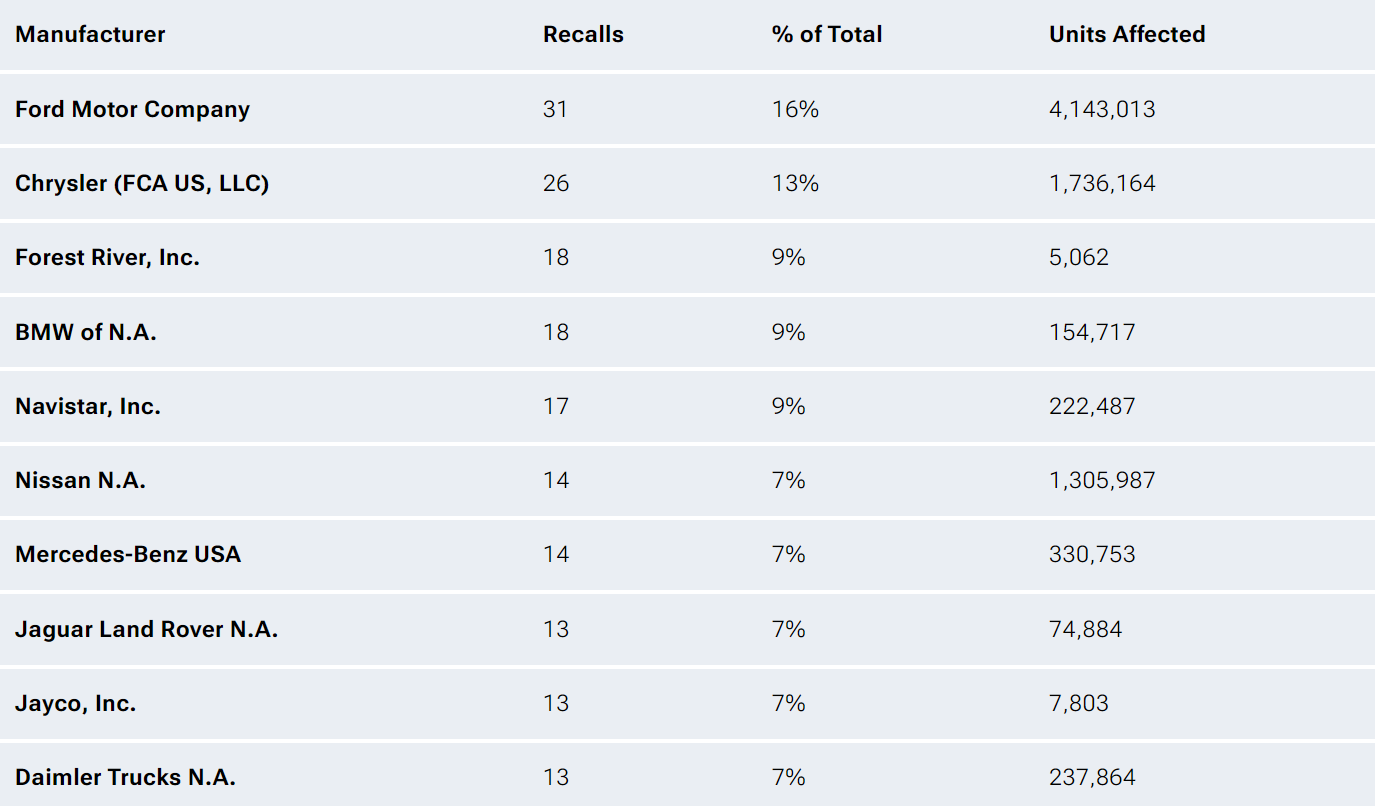The width and height of the screenshot is (1375, 806).
Task: Select the Forest River, Inc. cell
Action: (x=107, y=258)
